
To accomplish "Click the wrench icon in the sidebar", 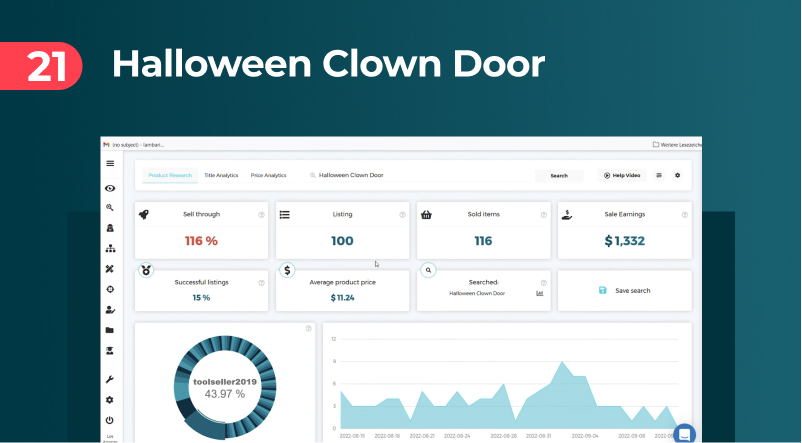I will click(109, 379).
